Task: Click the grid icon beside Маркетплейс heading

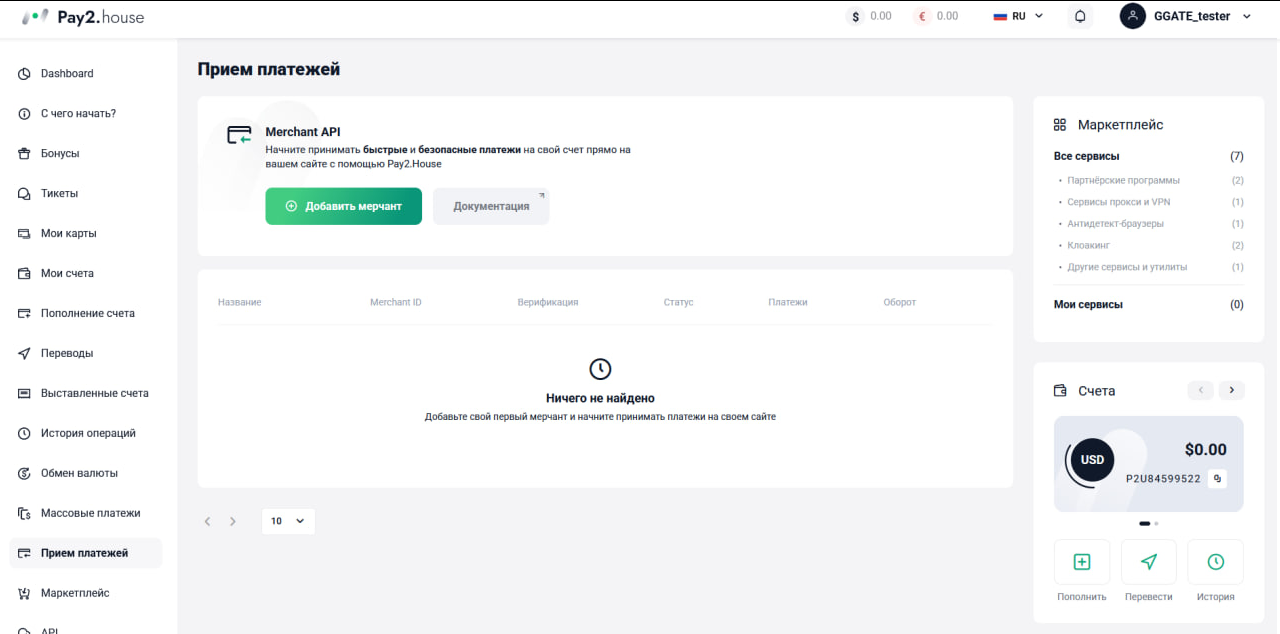Action: [x=1060, y=125]
